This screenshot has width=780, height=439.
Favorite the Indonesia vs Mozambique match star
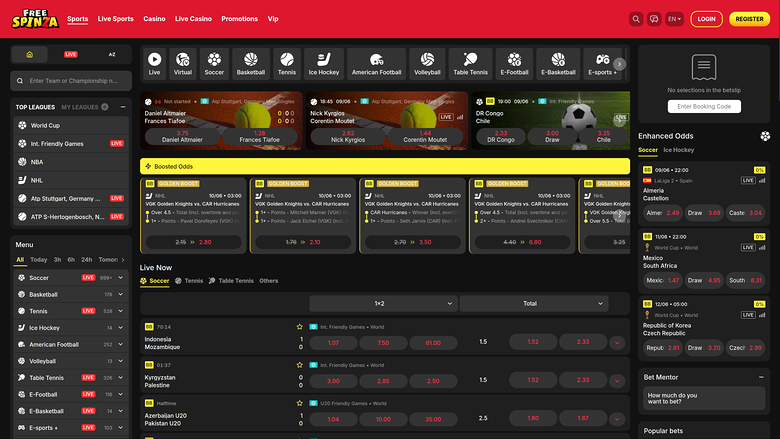(299, 327)
